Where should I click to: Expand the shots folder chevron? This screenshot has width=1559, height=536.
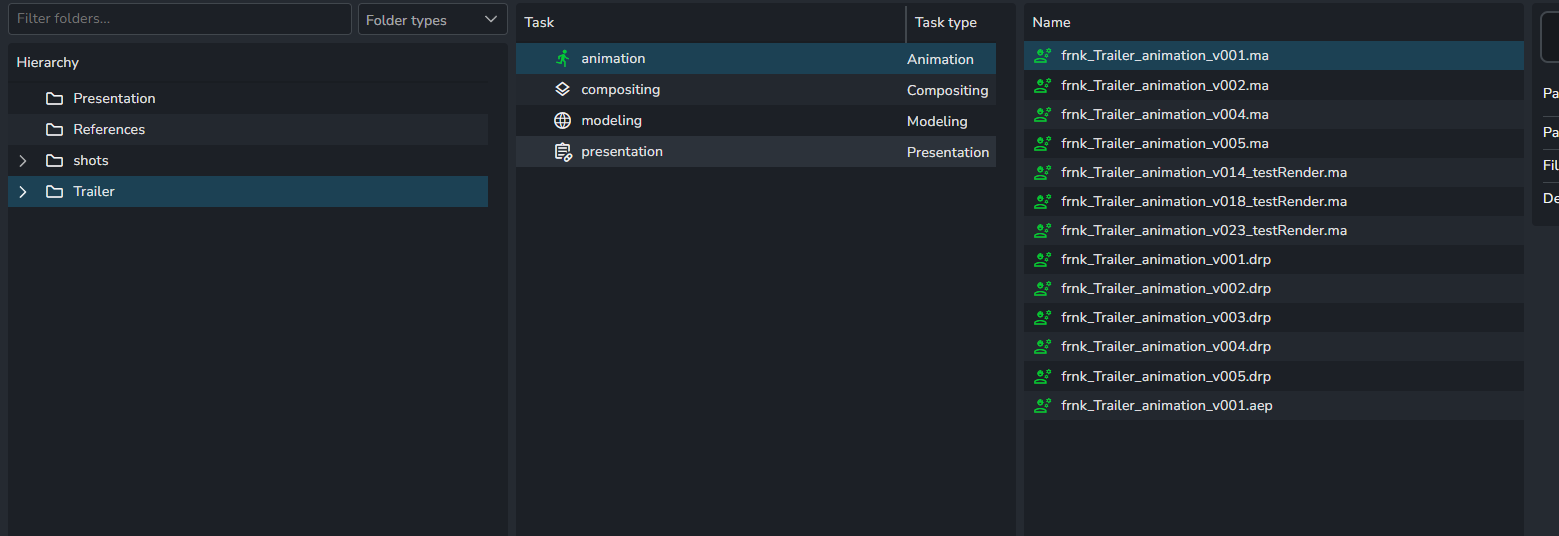(23, 160)
